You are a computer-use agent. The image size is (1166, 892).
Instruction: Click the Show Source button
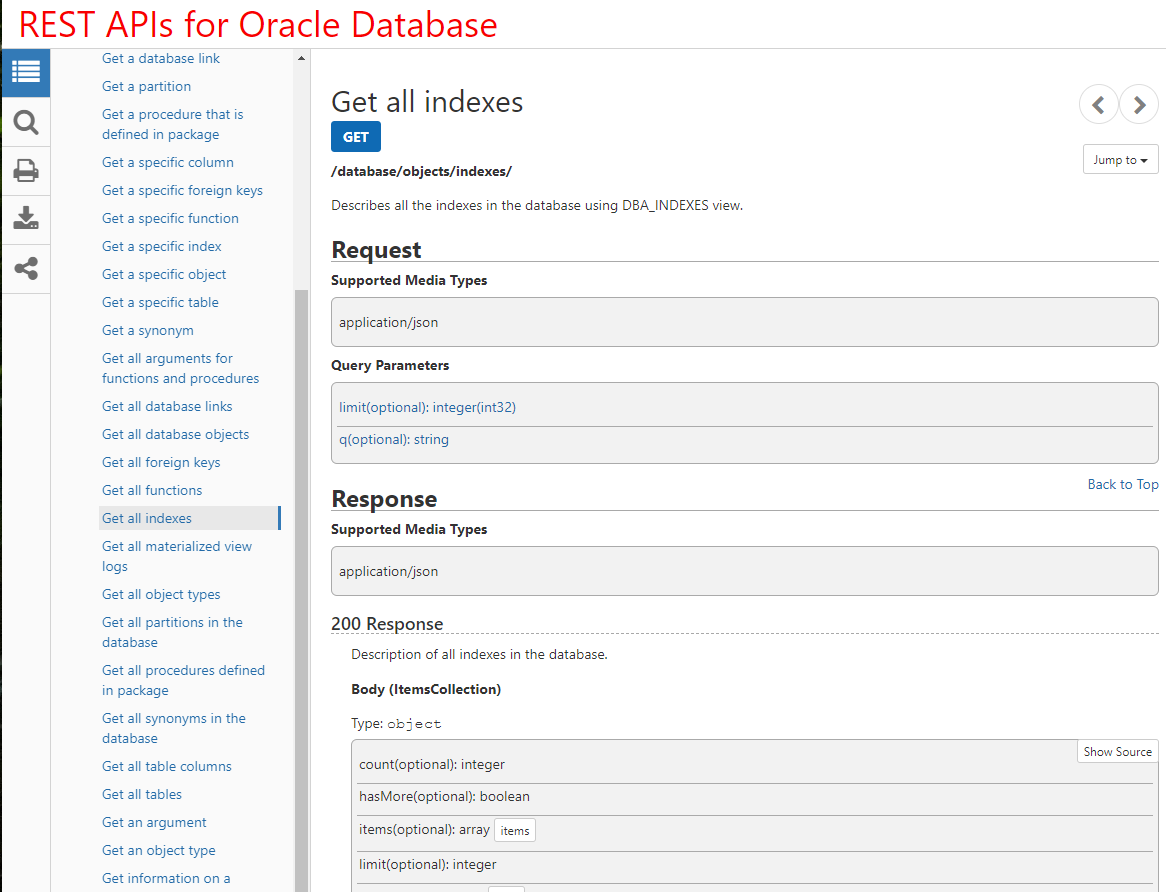(x=1118, y=752)
